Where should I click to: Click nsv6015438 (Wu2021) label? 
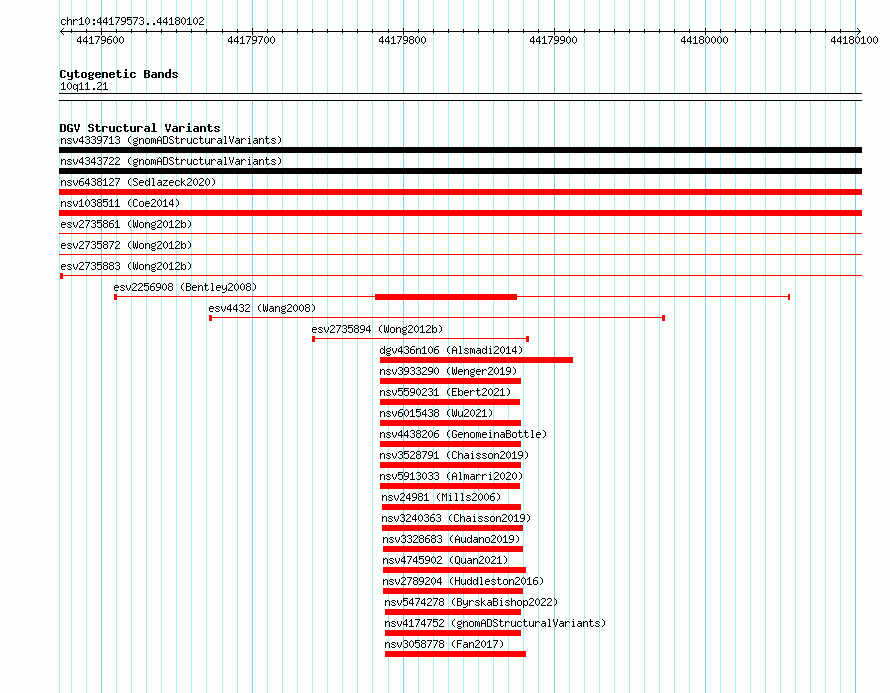[x=436, y=413]
